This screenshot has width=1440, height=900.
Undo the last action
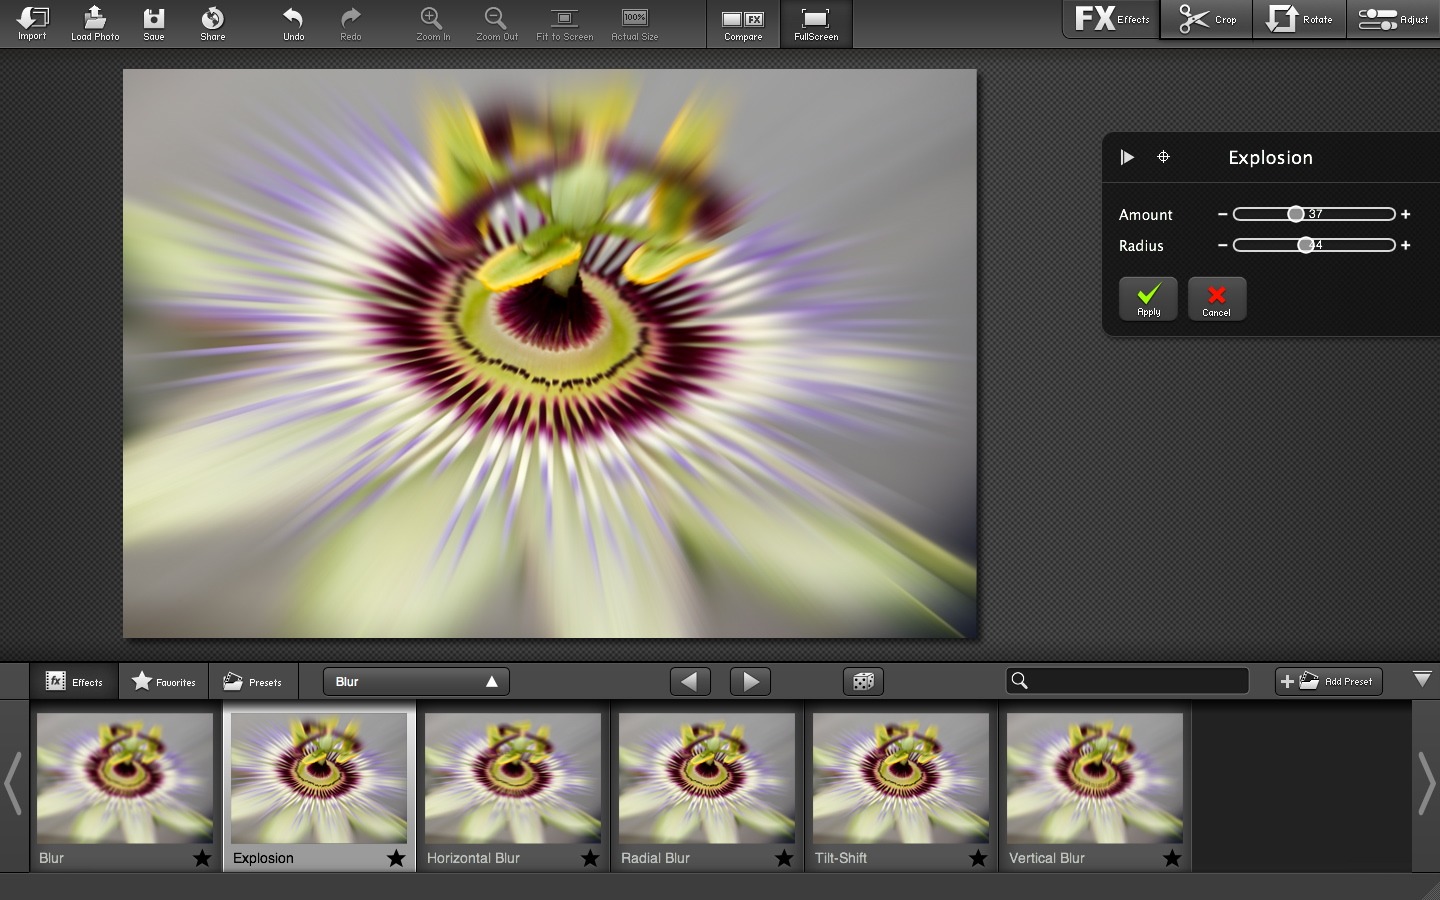(x=293, y=22)
